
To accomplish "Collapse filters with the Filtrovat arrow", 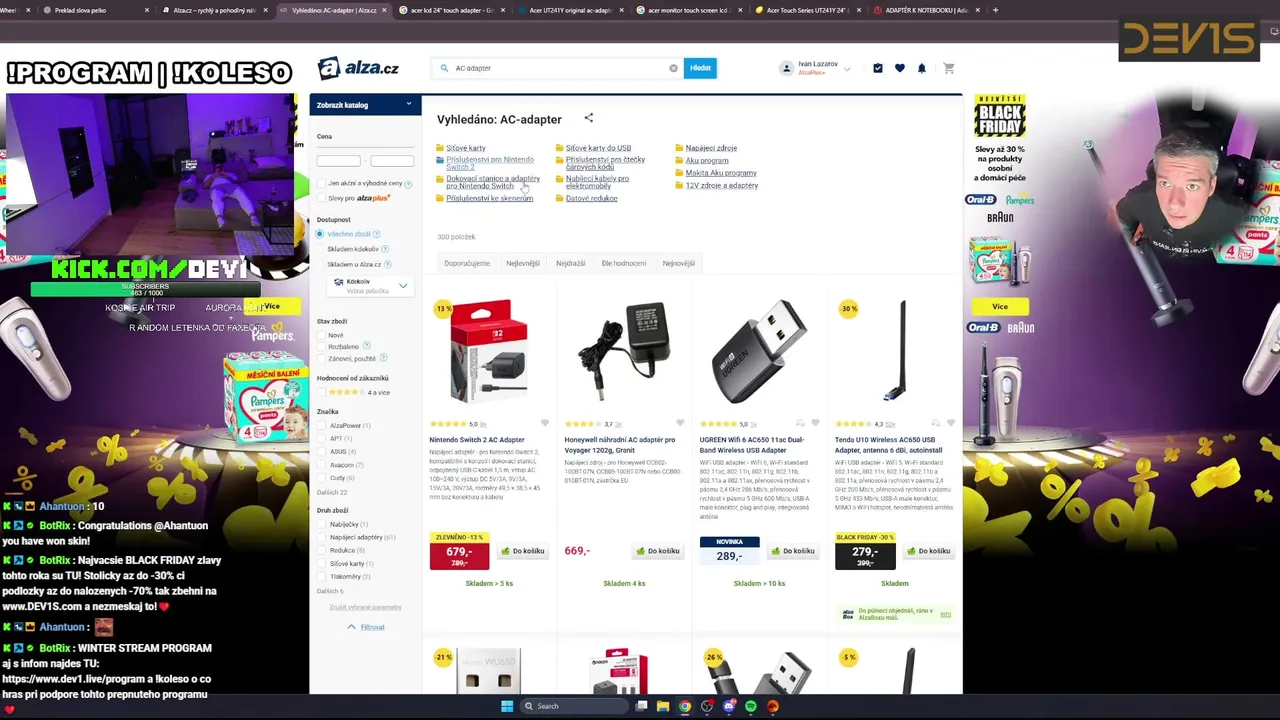I will (x=351, y=627).
